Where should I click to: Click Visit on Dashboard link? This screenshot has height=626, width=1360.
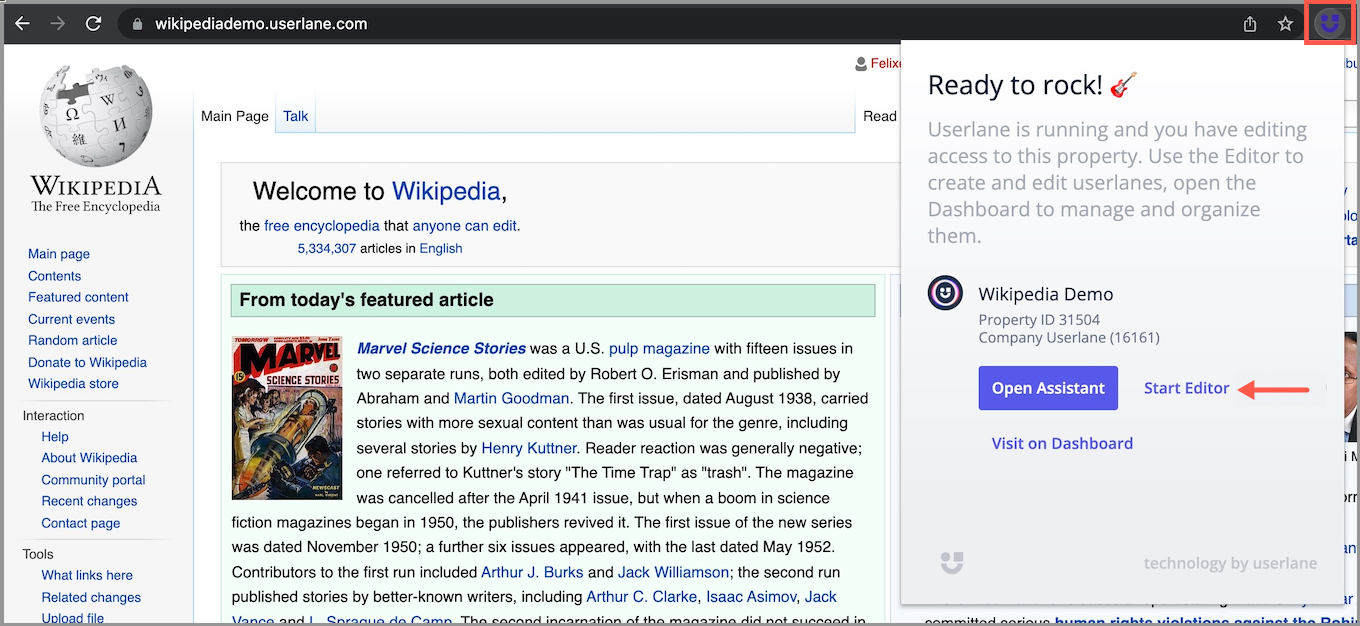1062,443
